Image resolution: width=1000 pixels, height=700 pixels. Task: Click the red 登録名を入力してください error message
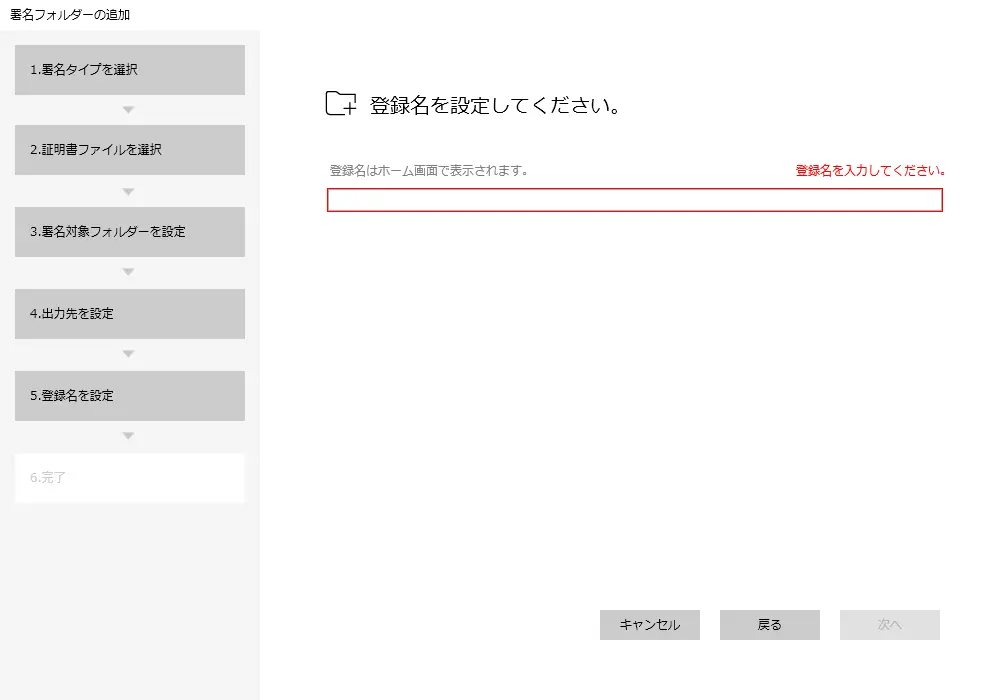coord(870,171)
